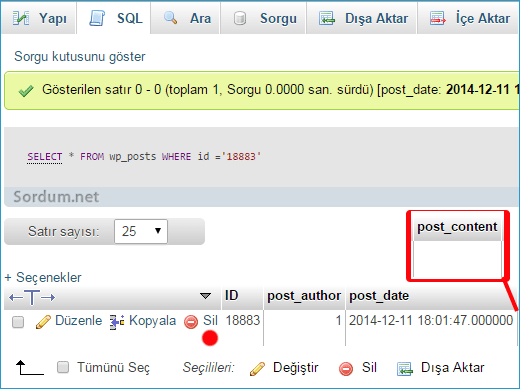520x389 pixels.
Task: Click the Değiştir bulk button
Action: (296, 367)
